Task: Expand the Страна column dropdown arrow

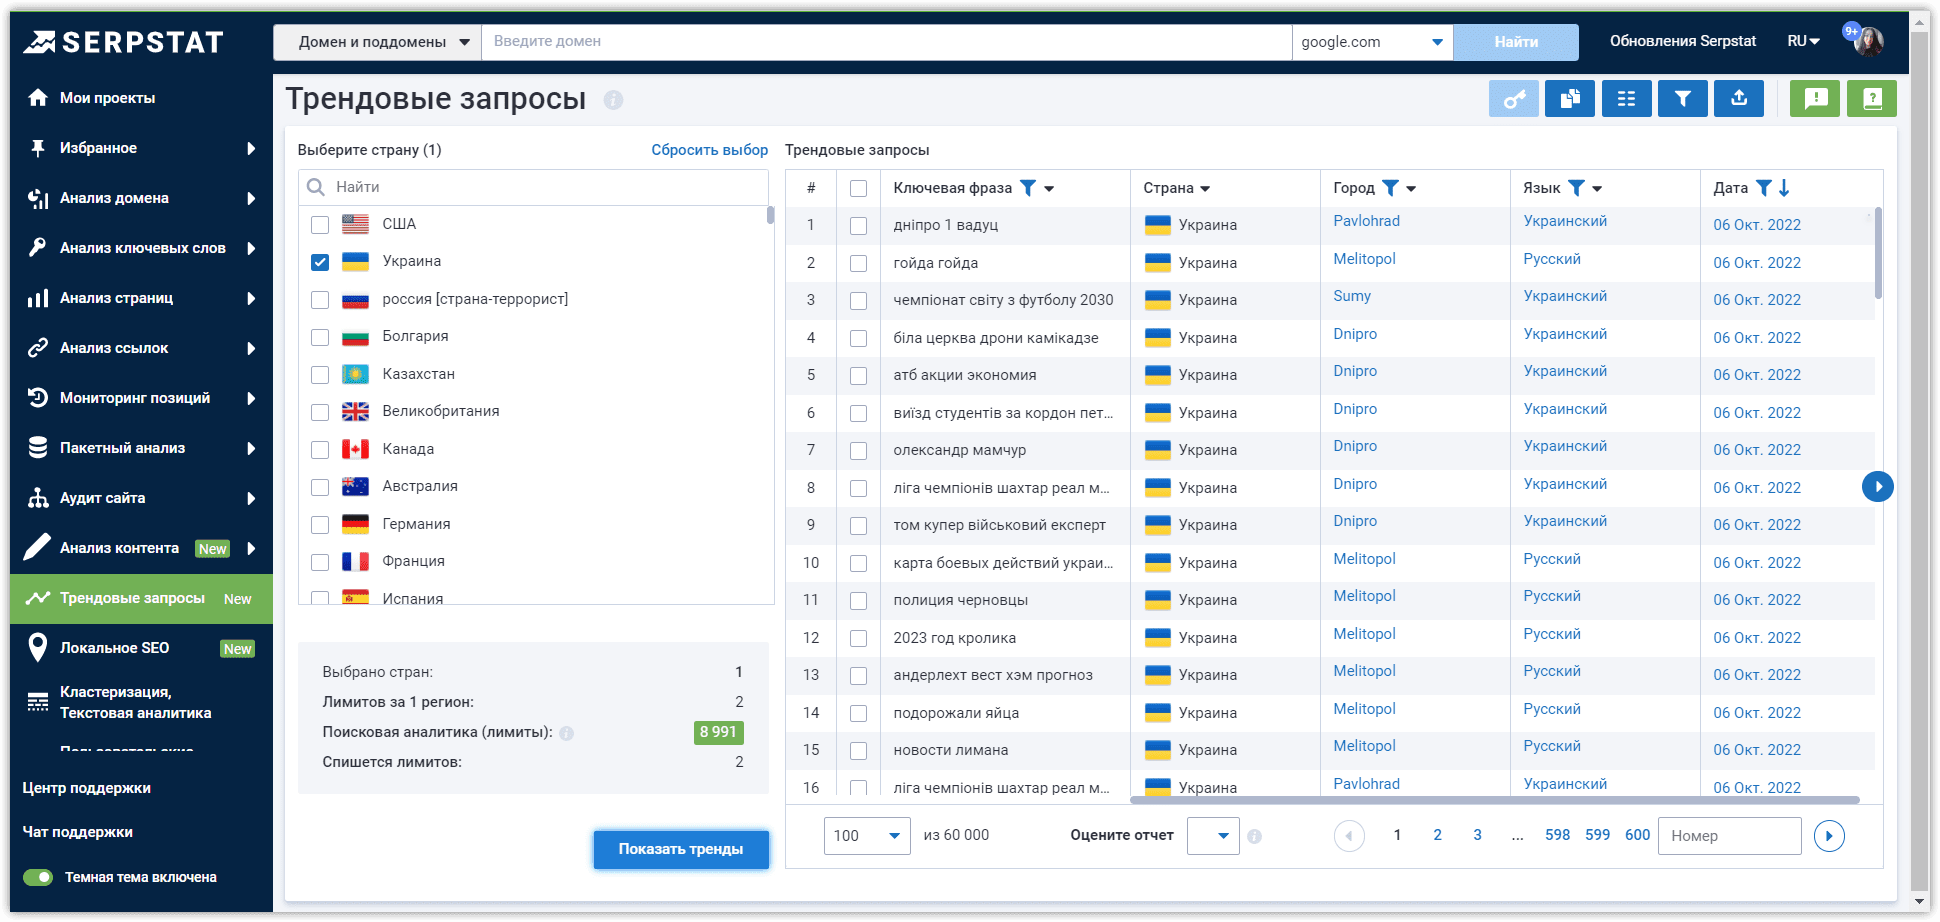Action: 1205,189
